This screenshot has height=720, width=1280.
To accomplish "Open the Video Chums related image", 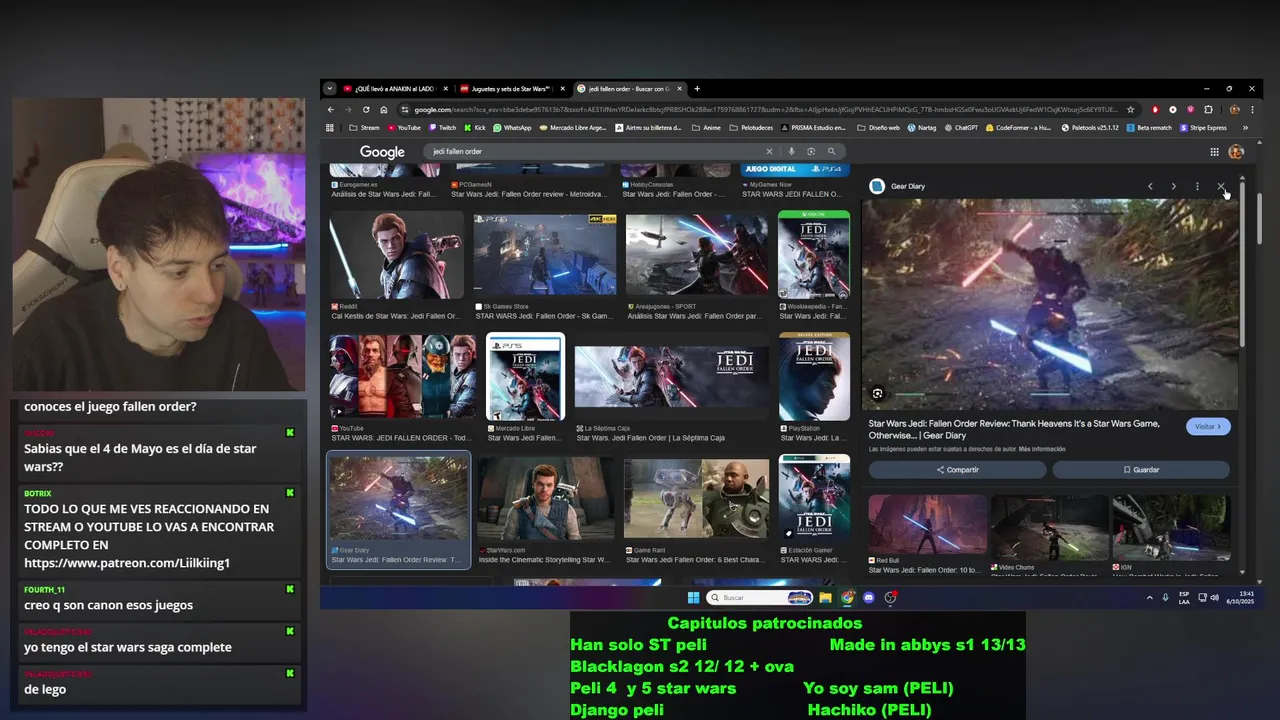I will (1049, 528).
